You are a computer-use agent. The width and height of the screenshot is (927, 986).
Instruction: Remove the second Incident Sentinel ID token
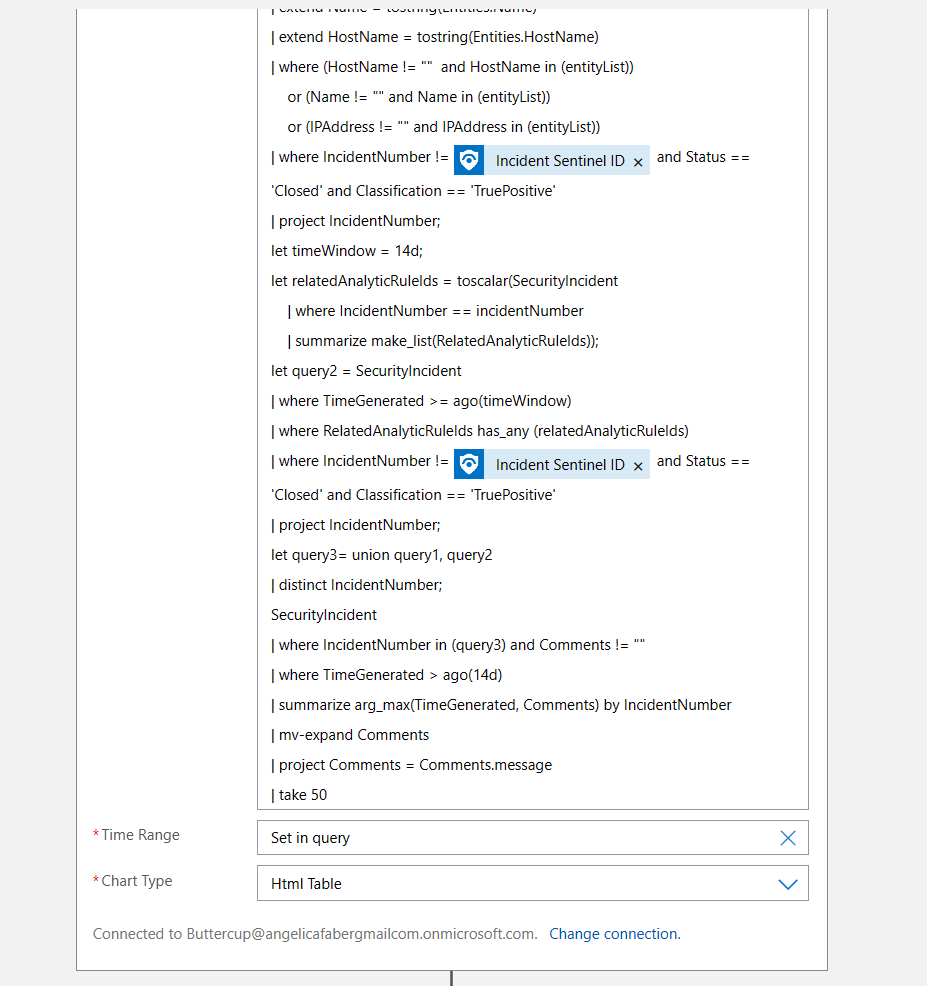[638, 466]
